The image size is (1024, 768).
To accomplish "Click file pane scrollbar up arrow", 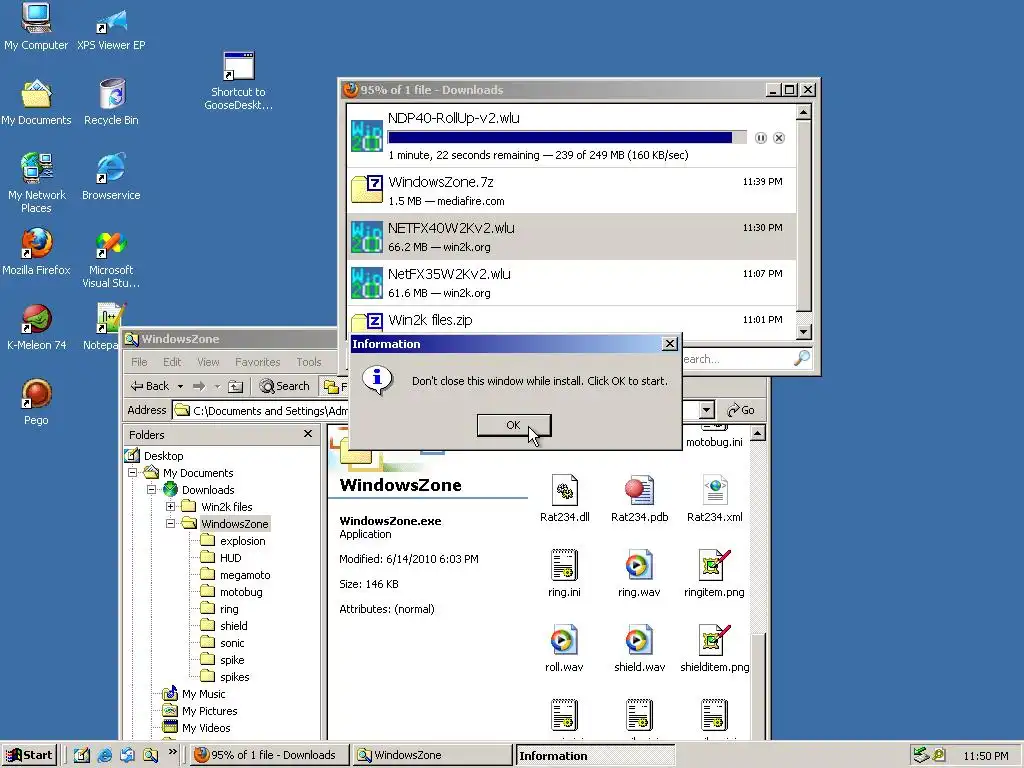I will tap(758, 433).
